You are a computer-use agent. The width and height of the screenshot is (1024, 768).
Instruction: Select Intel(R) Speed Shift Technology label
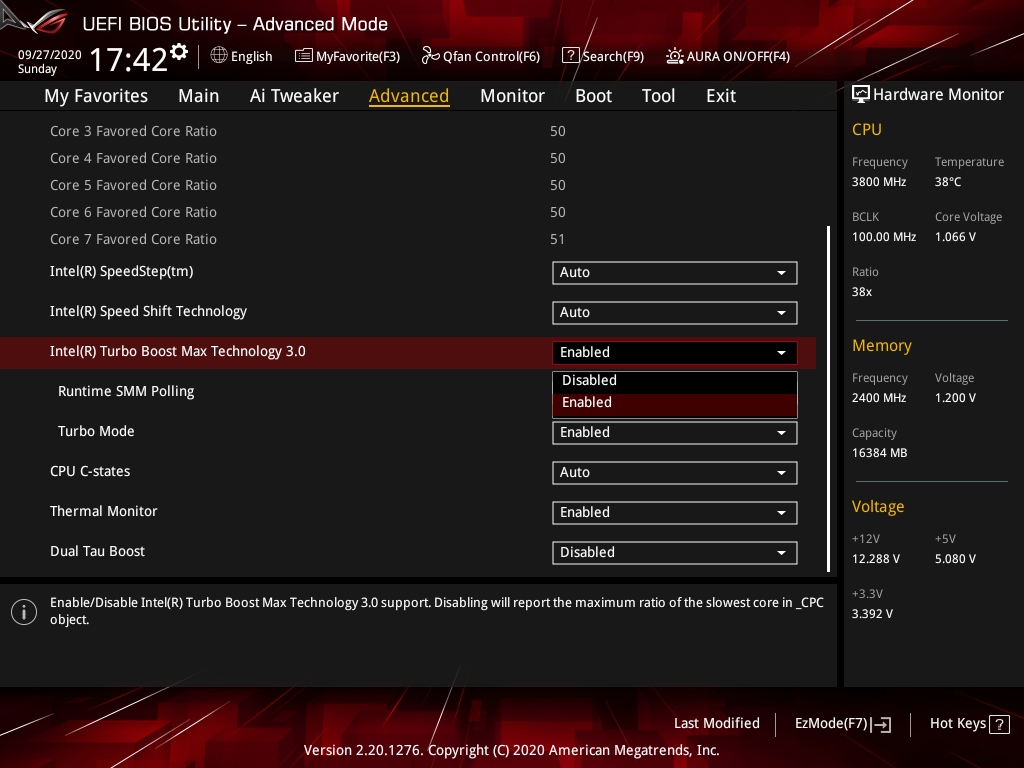click(148, 312)
